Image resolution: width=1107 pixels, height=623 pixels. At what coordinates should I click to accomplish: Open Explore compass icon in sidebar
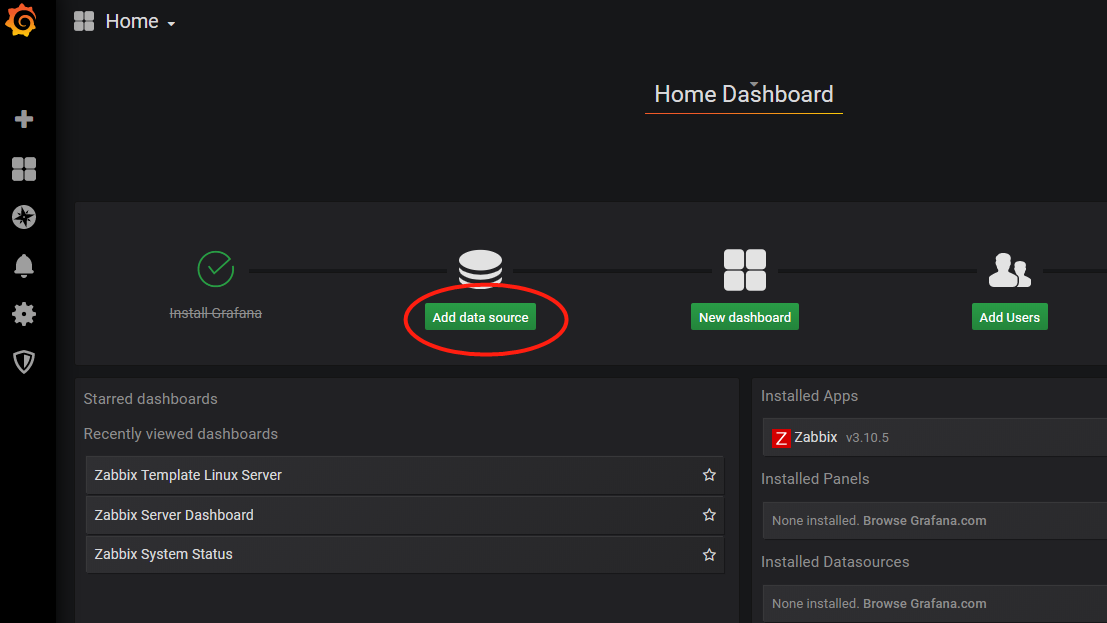point(24,217)
